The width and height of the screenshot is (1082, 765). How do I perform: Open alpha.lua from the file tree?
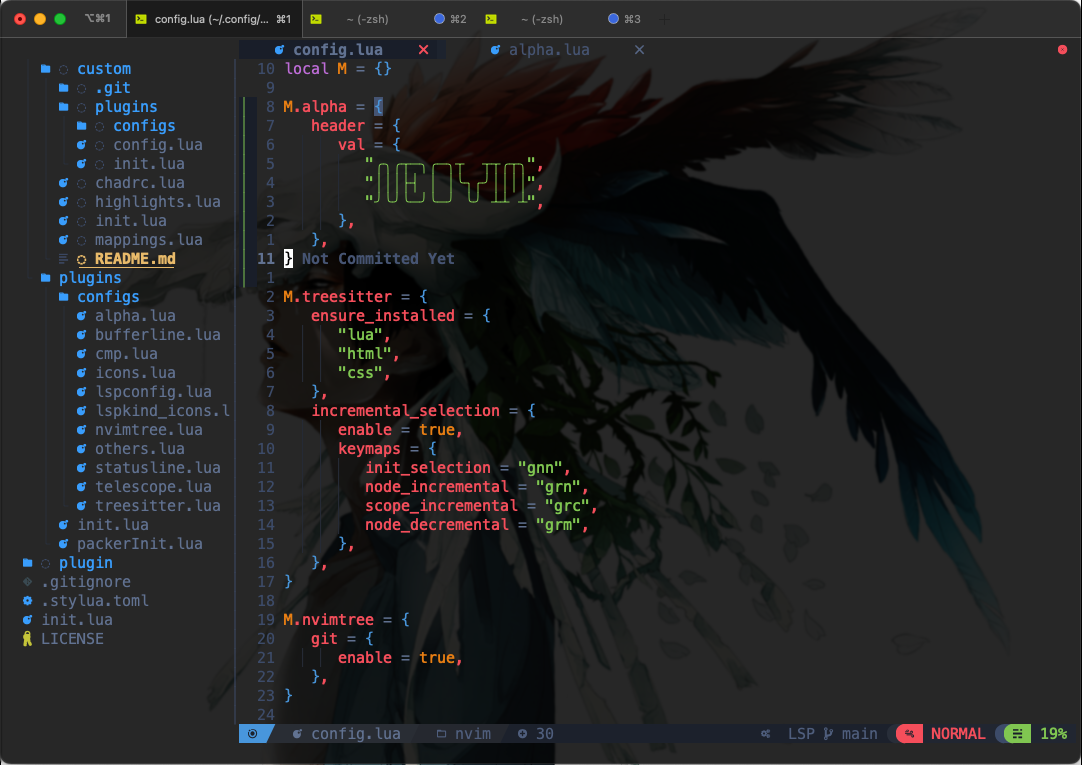[135, 316]
